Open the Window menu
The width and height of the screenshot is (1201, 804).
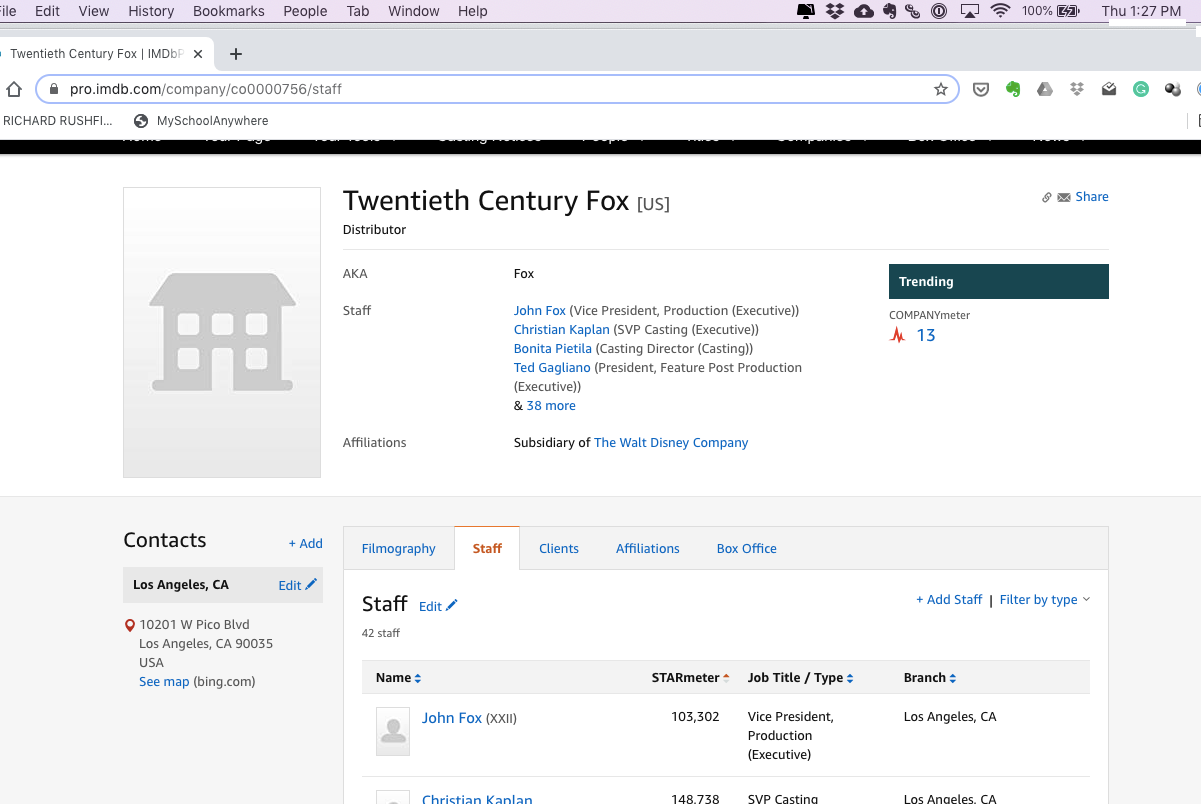pos(413,11)
